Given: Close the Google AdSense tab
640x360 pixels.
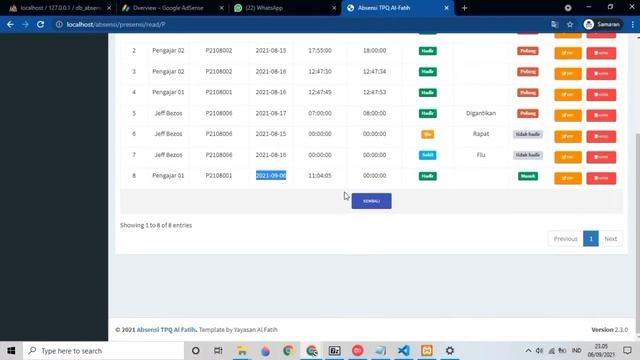Looking at the screenshot, I should (x=222, y=8).
